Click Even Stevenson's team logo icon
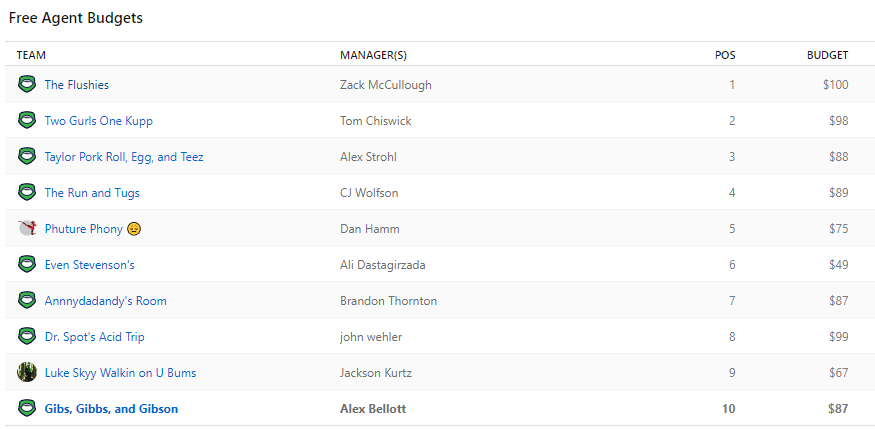 27,265
